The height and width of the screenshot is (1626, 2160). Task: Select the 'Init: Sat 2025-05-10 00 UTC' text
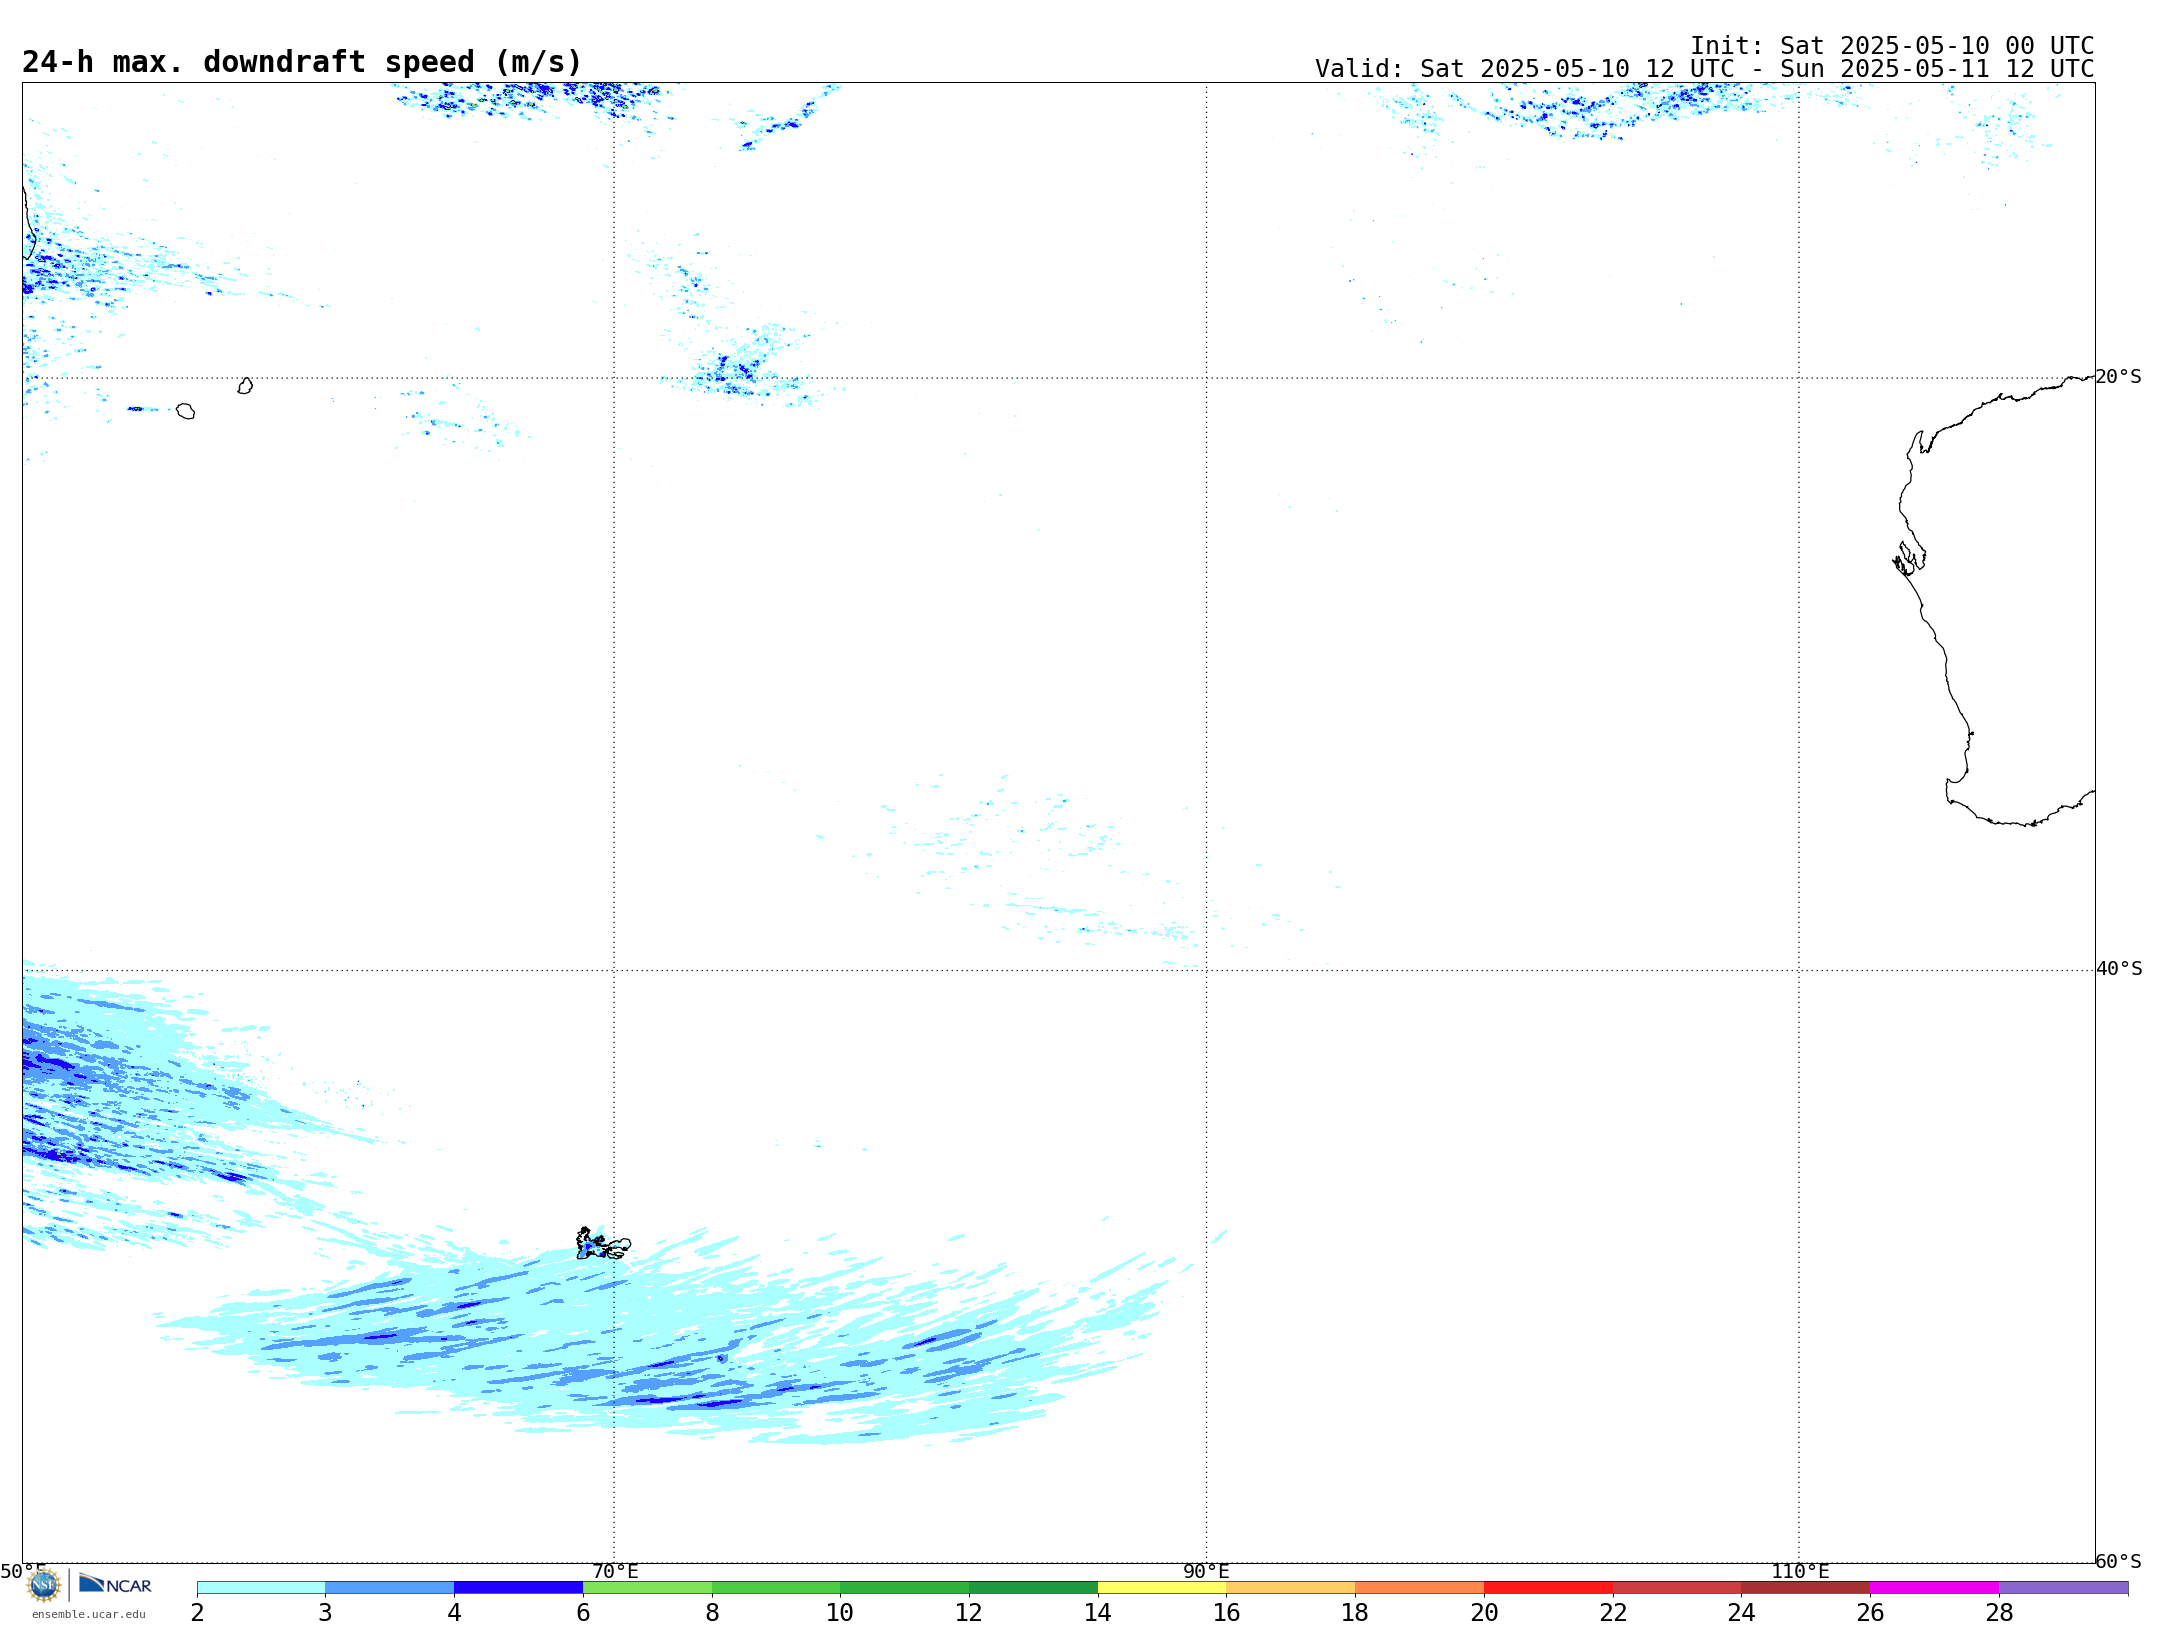(x=1892, y=46)
